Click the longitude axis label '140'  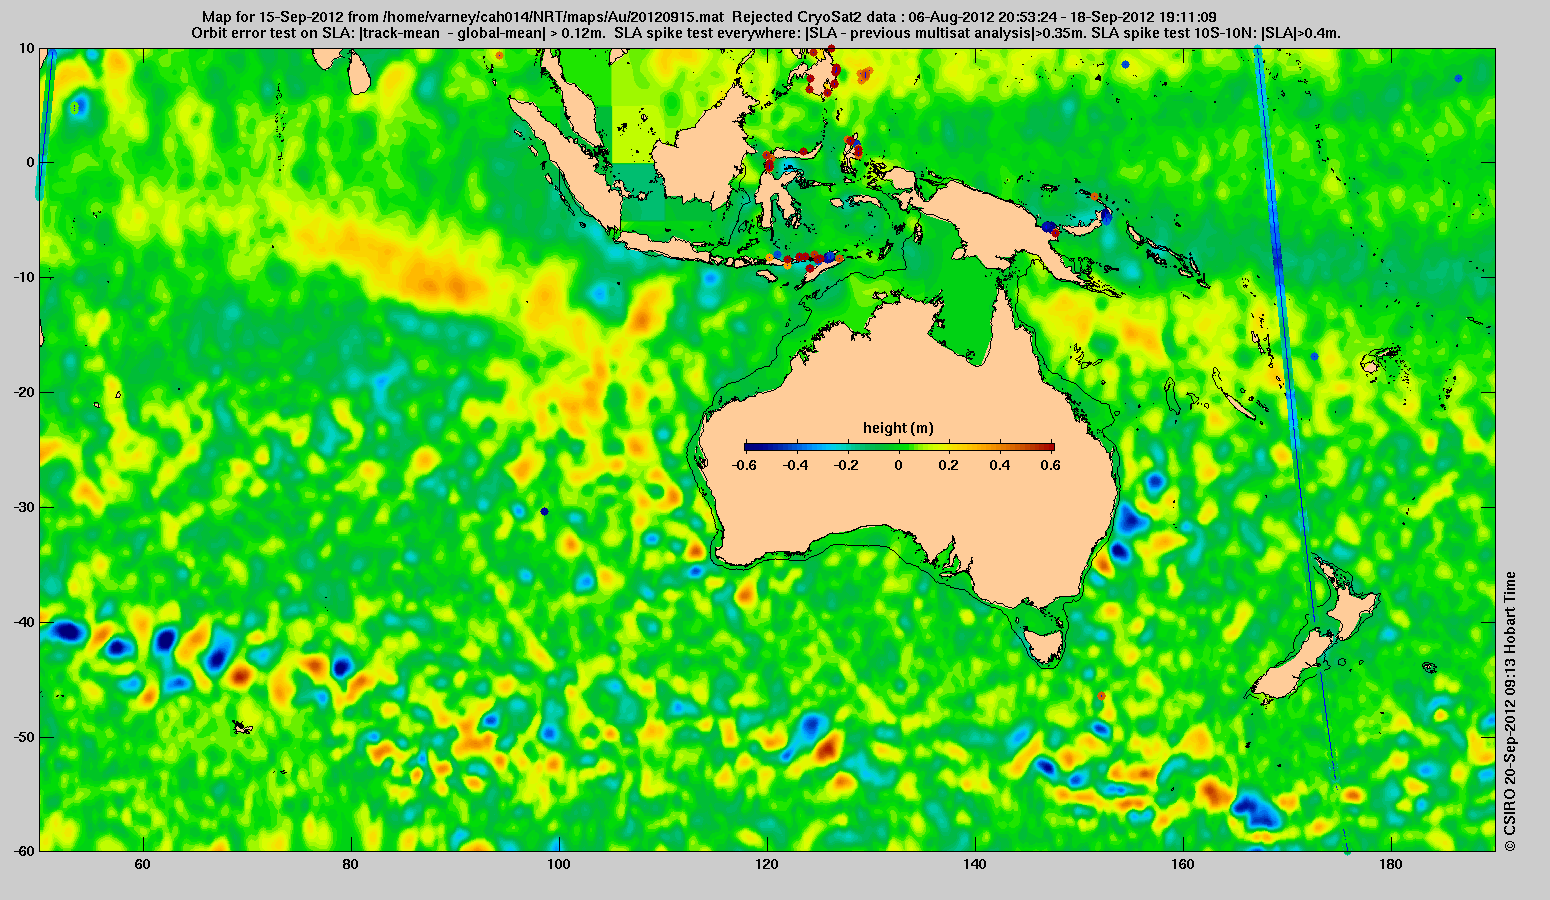975,864
